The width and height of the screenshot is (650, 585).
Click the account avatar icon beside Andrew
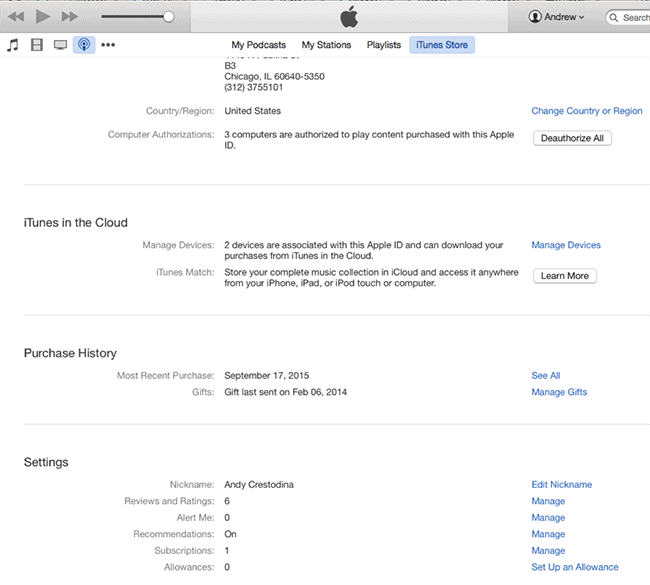[535, 17]
